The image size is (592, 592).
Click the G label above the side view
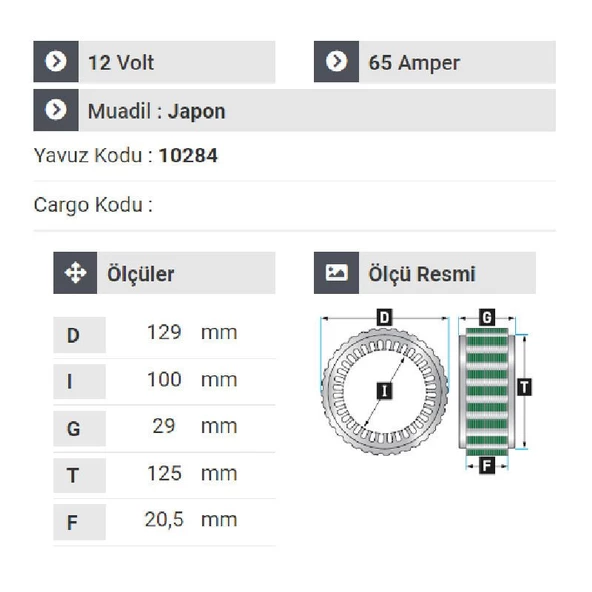pos(487,318)
